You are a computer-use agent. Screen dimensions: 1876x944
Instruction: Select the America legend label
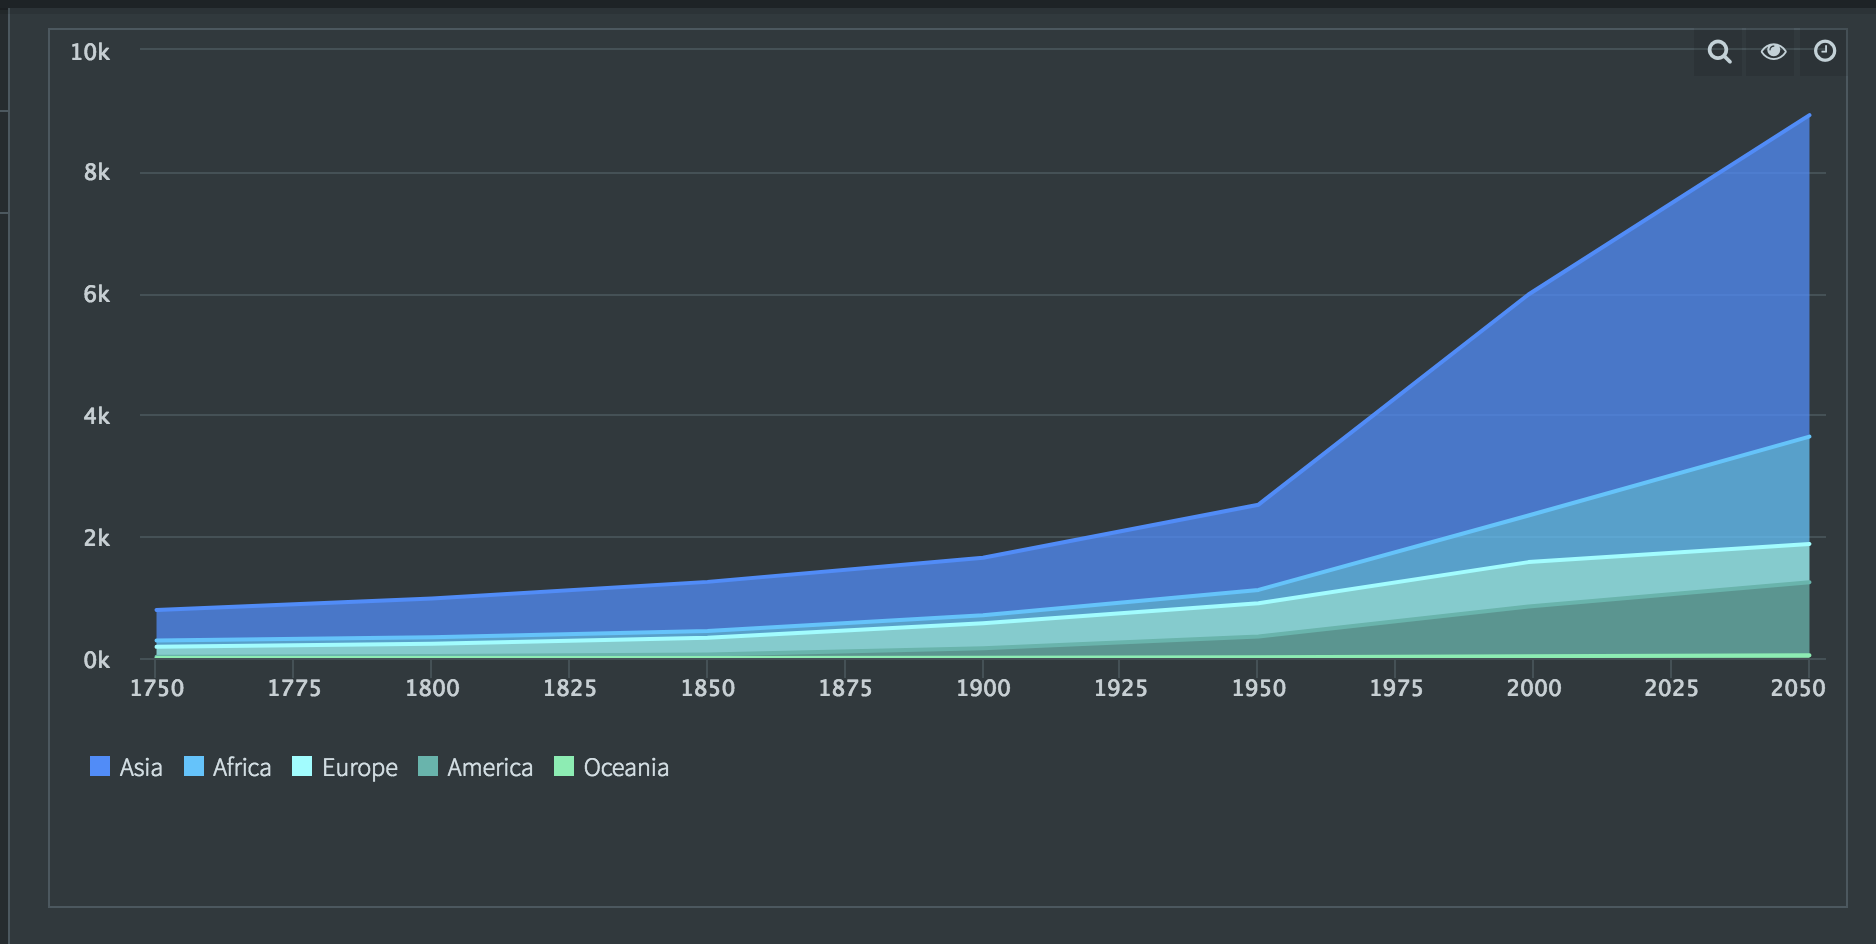[x=489, y=767]
